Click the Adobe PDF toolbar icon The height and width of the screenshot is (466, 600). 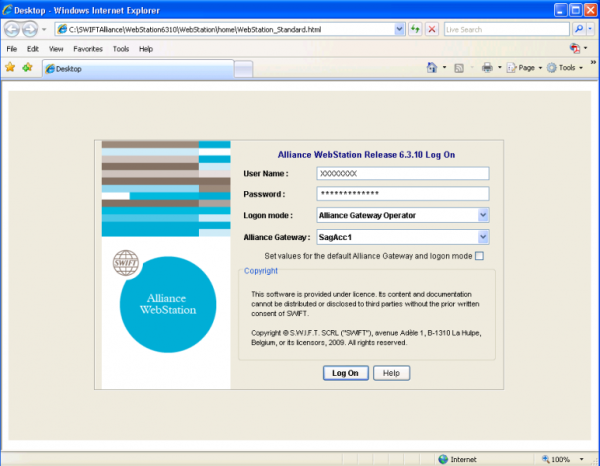click(x=575, y=48)
